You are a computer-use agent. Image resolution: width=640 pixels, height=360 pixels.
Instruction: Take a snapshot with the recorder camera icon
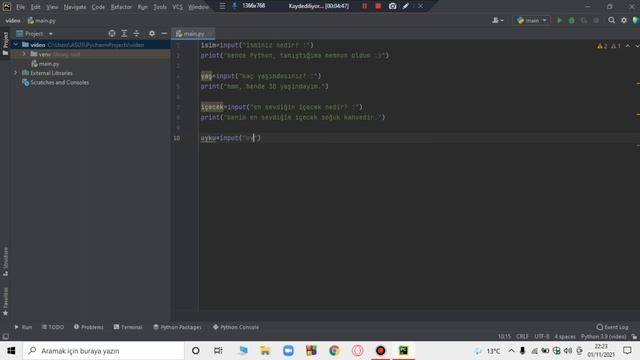(x=392, y=6)
